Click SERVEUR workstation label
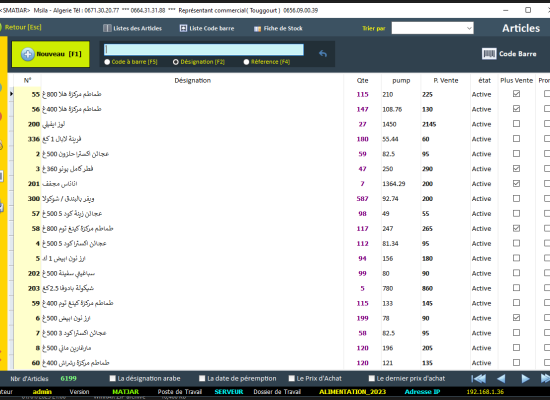Viewport: 550px width, 400px height. coord(229,392)
